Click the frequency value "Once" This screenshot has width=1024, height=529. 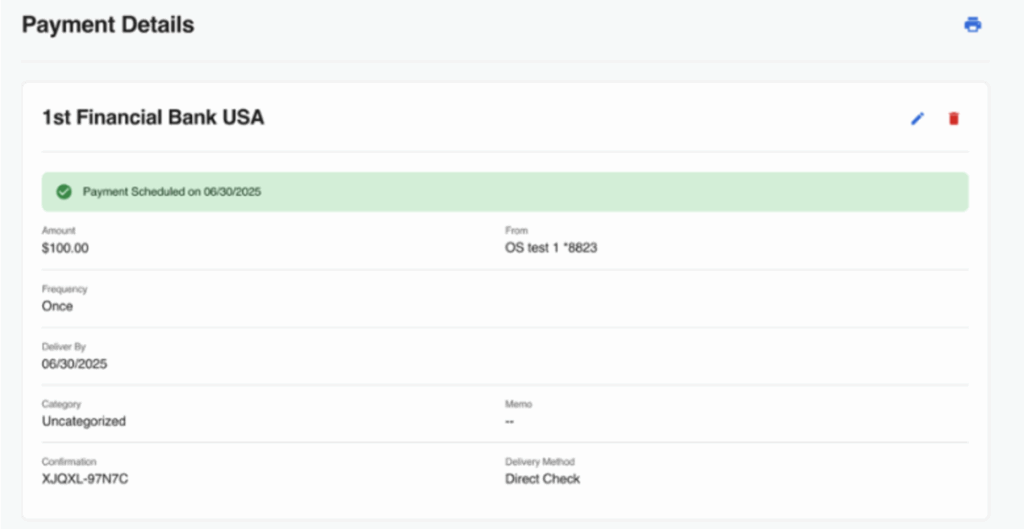tap(57, 306)
